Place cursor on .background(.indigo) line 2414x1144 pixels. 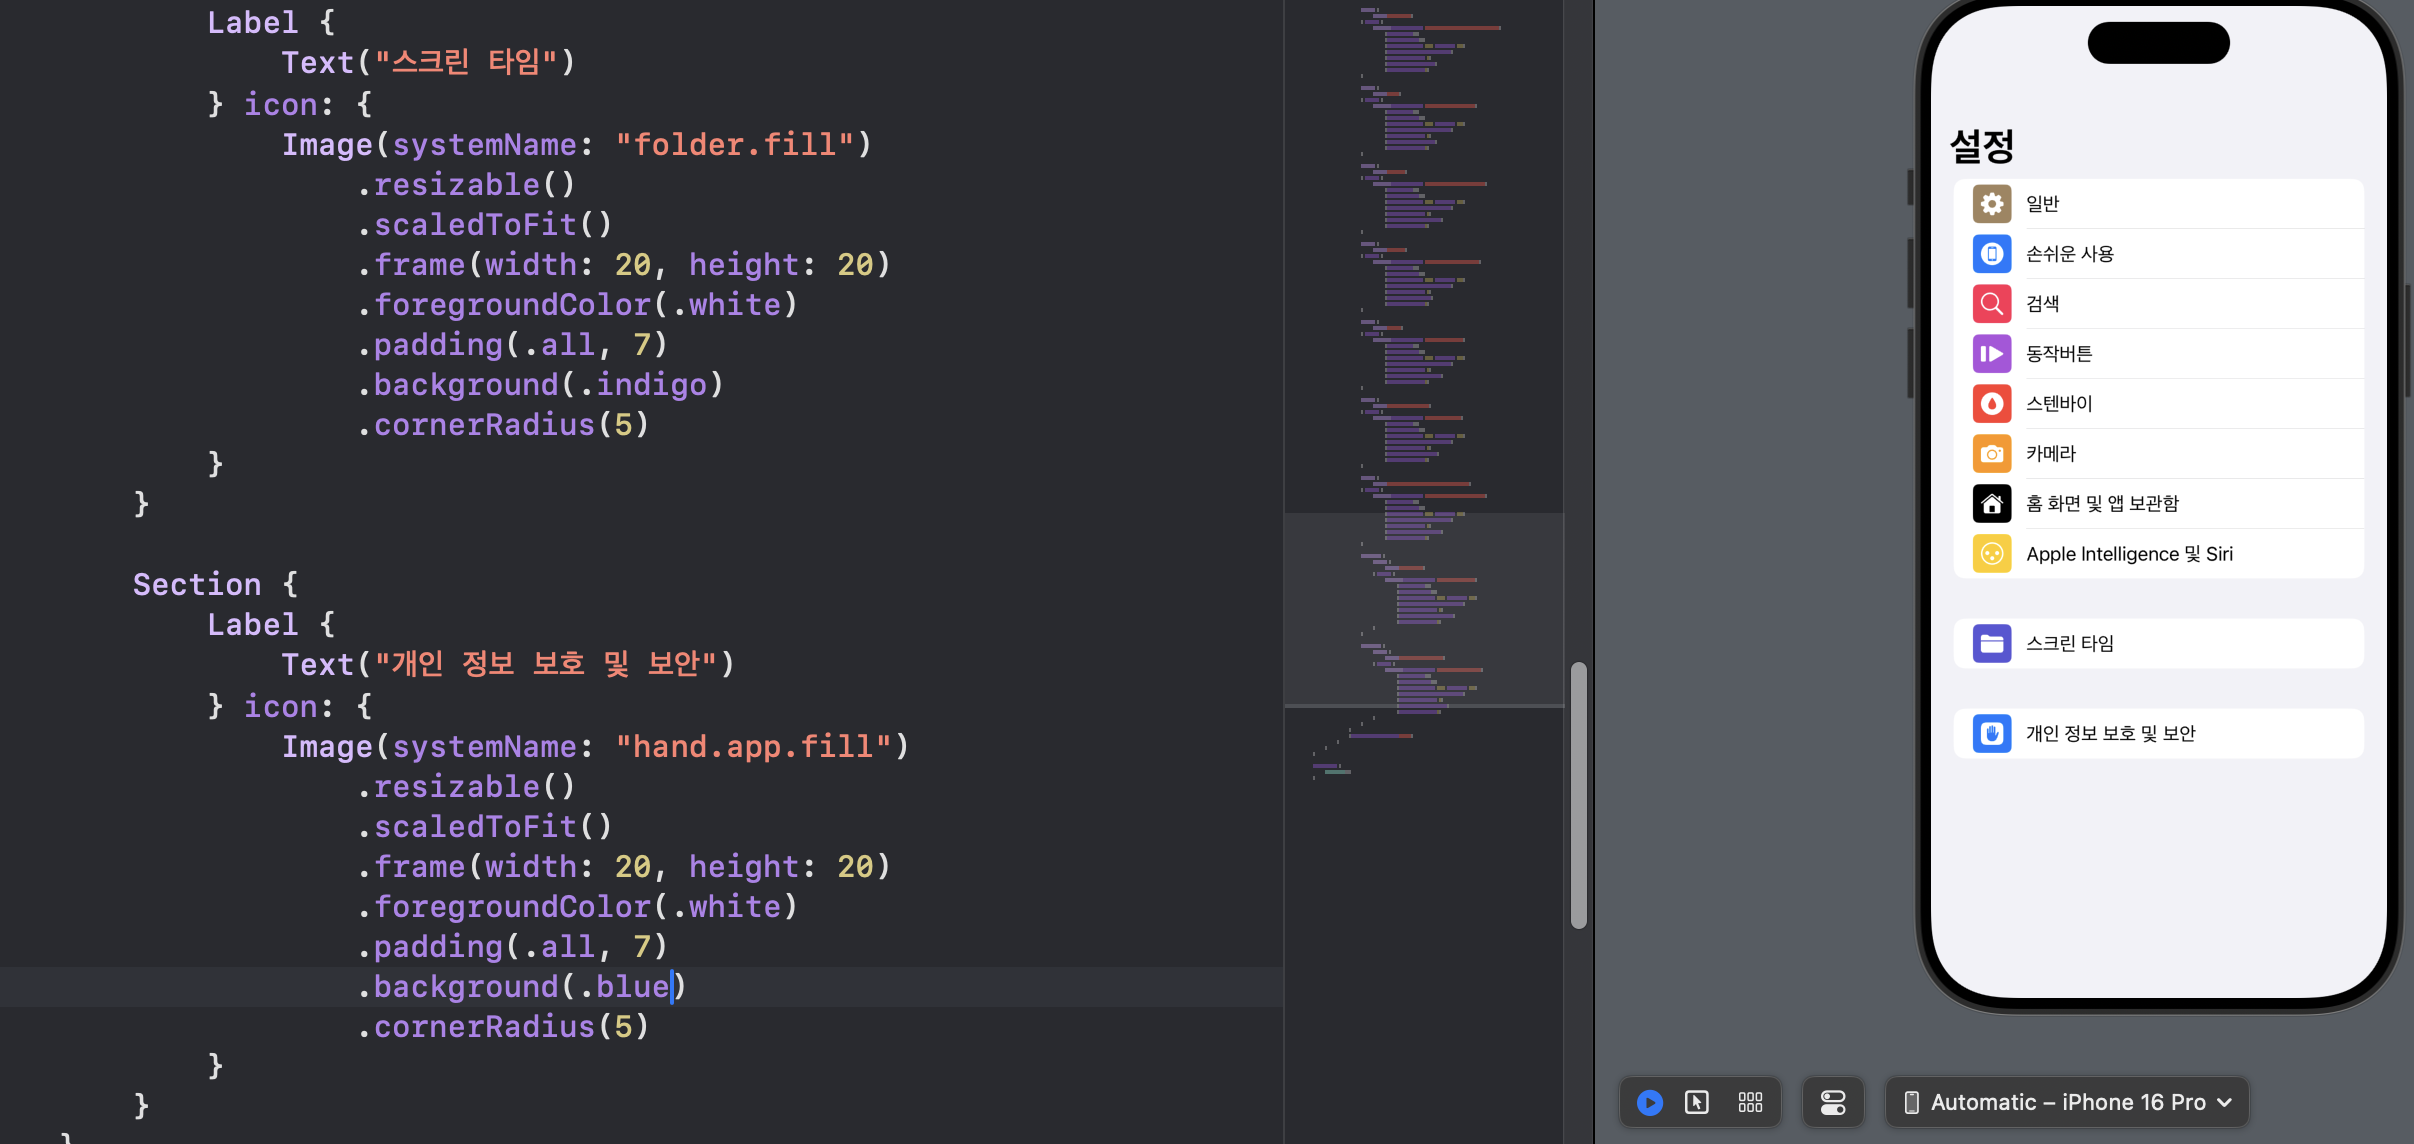(x=540, y=385)
